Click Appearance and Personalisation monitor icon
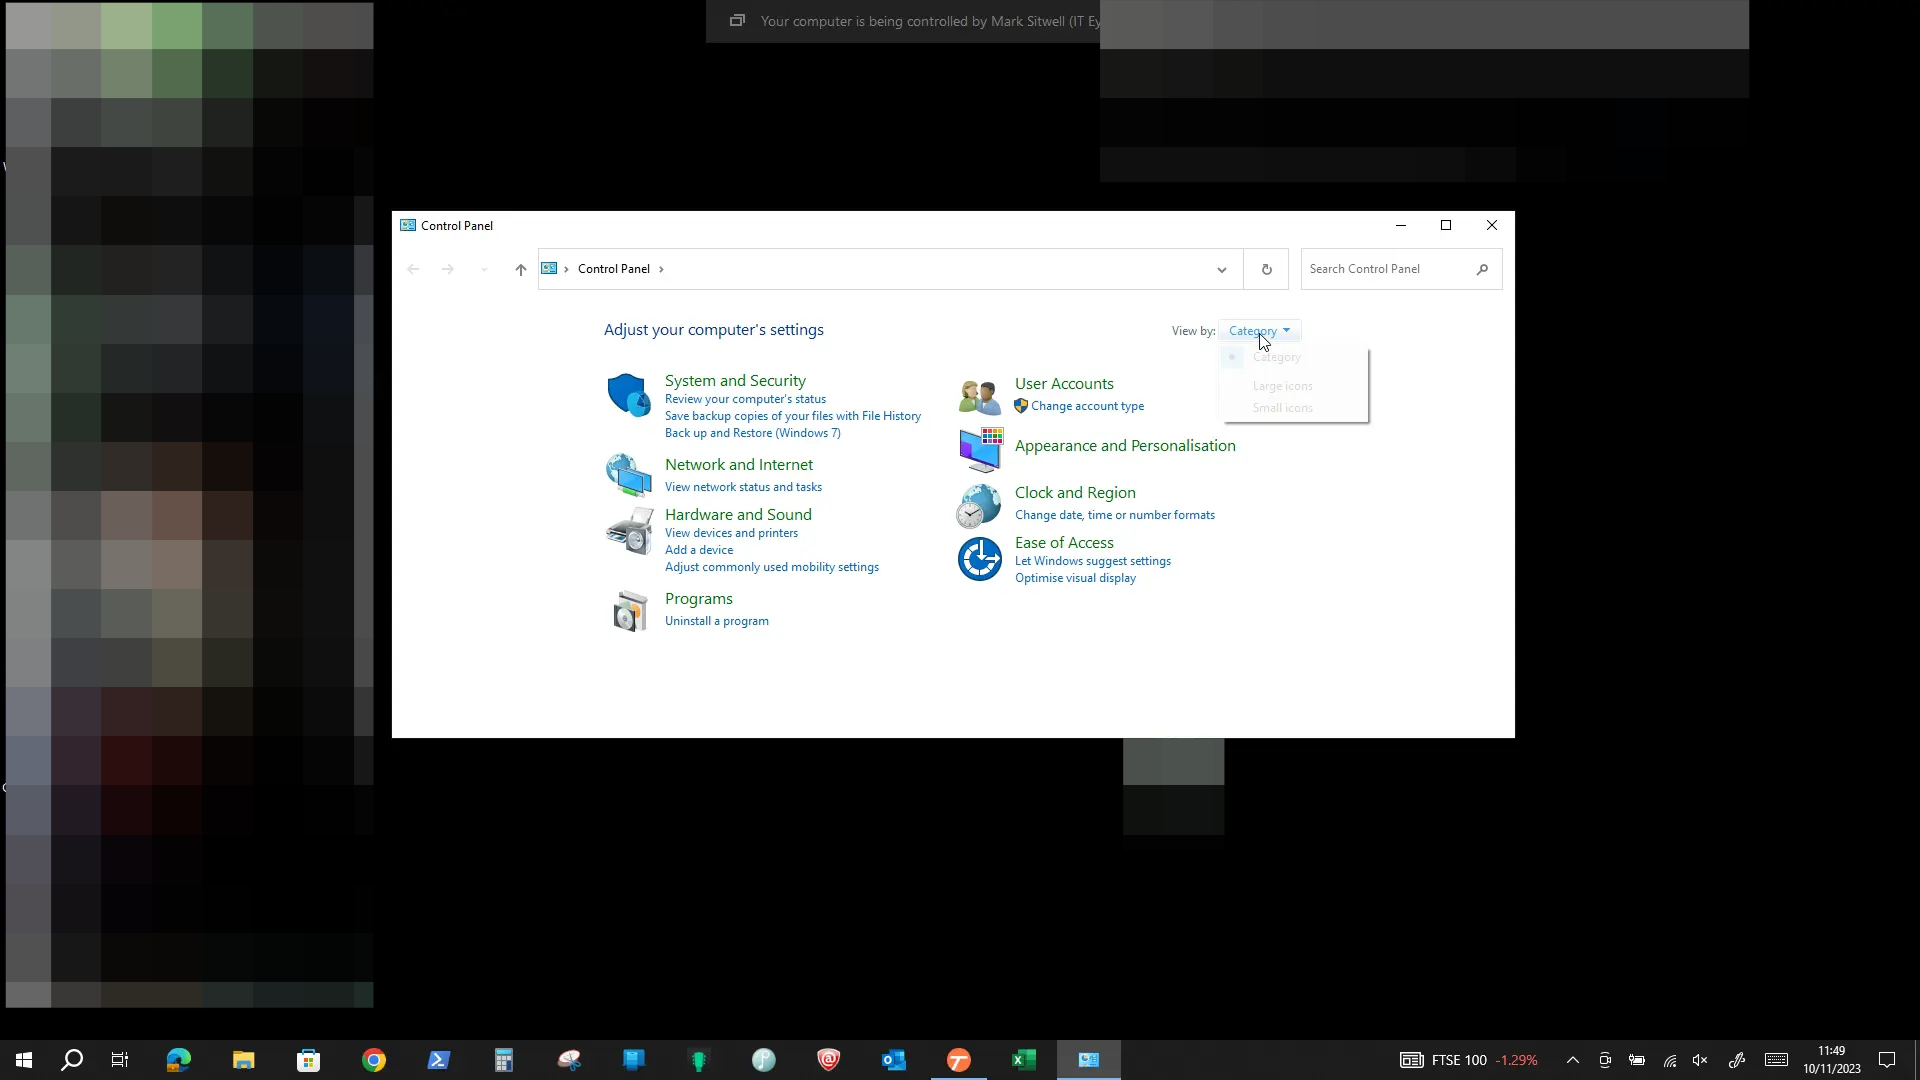Screen dimensions: 1920x1080 click(x=980, y=449)
